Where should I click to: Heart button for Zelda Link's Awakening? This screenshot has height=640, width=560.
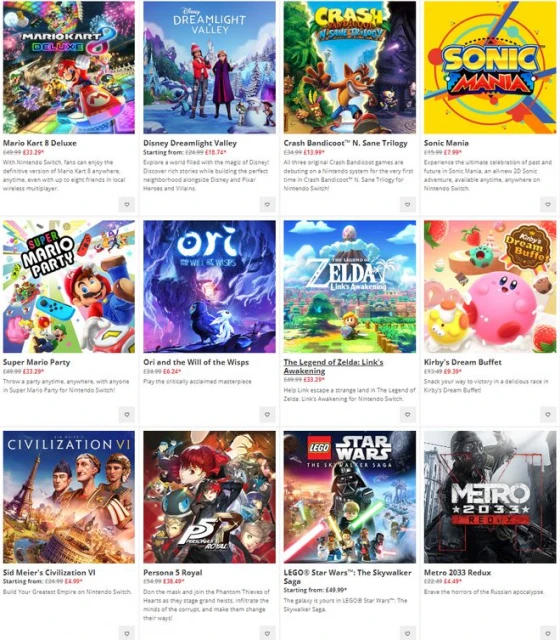coord(407,415)
